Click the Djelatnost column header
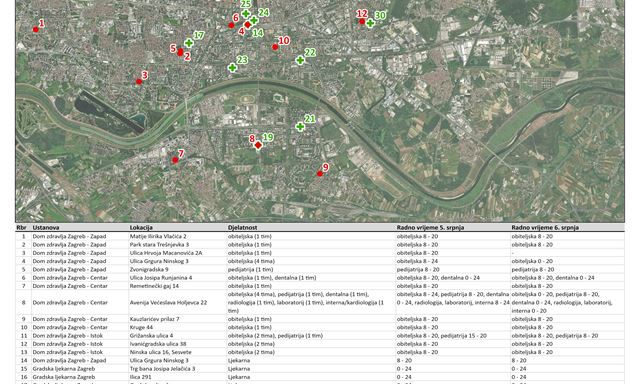Screen dimensions: 640x384 click(x=242, y=228)
